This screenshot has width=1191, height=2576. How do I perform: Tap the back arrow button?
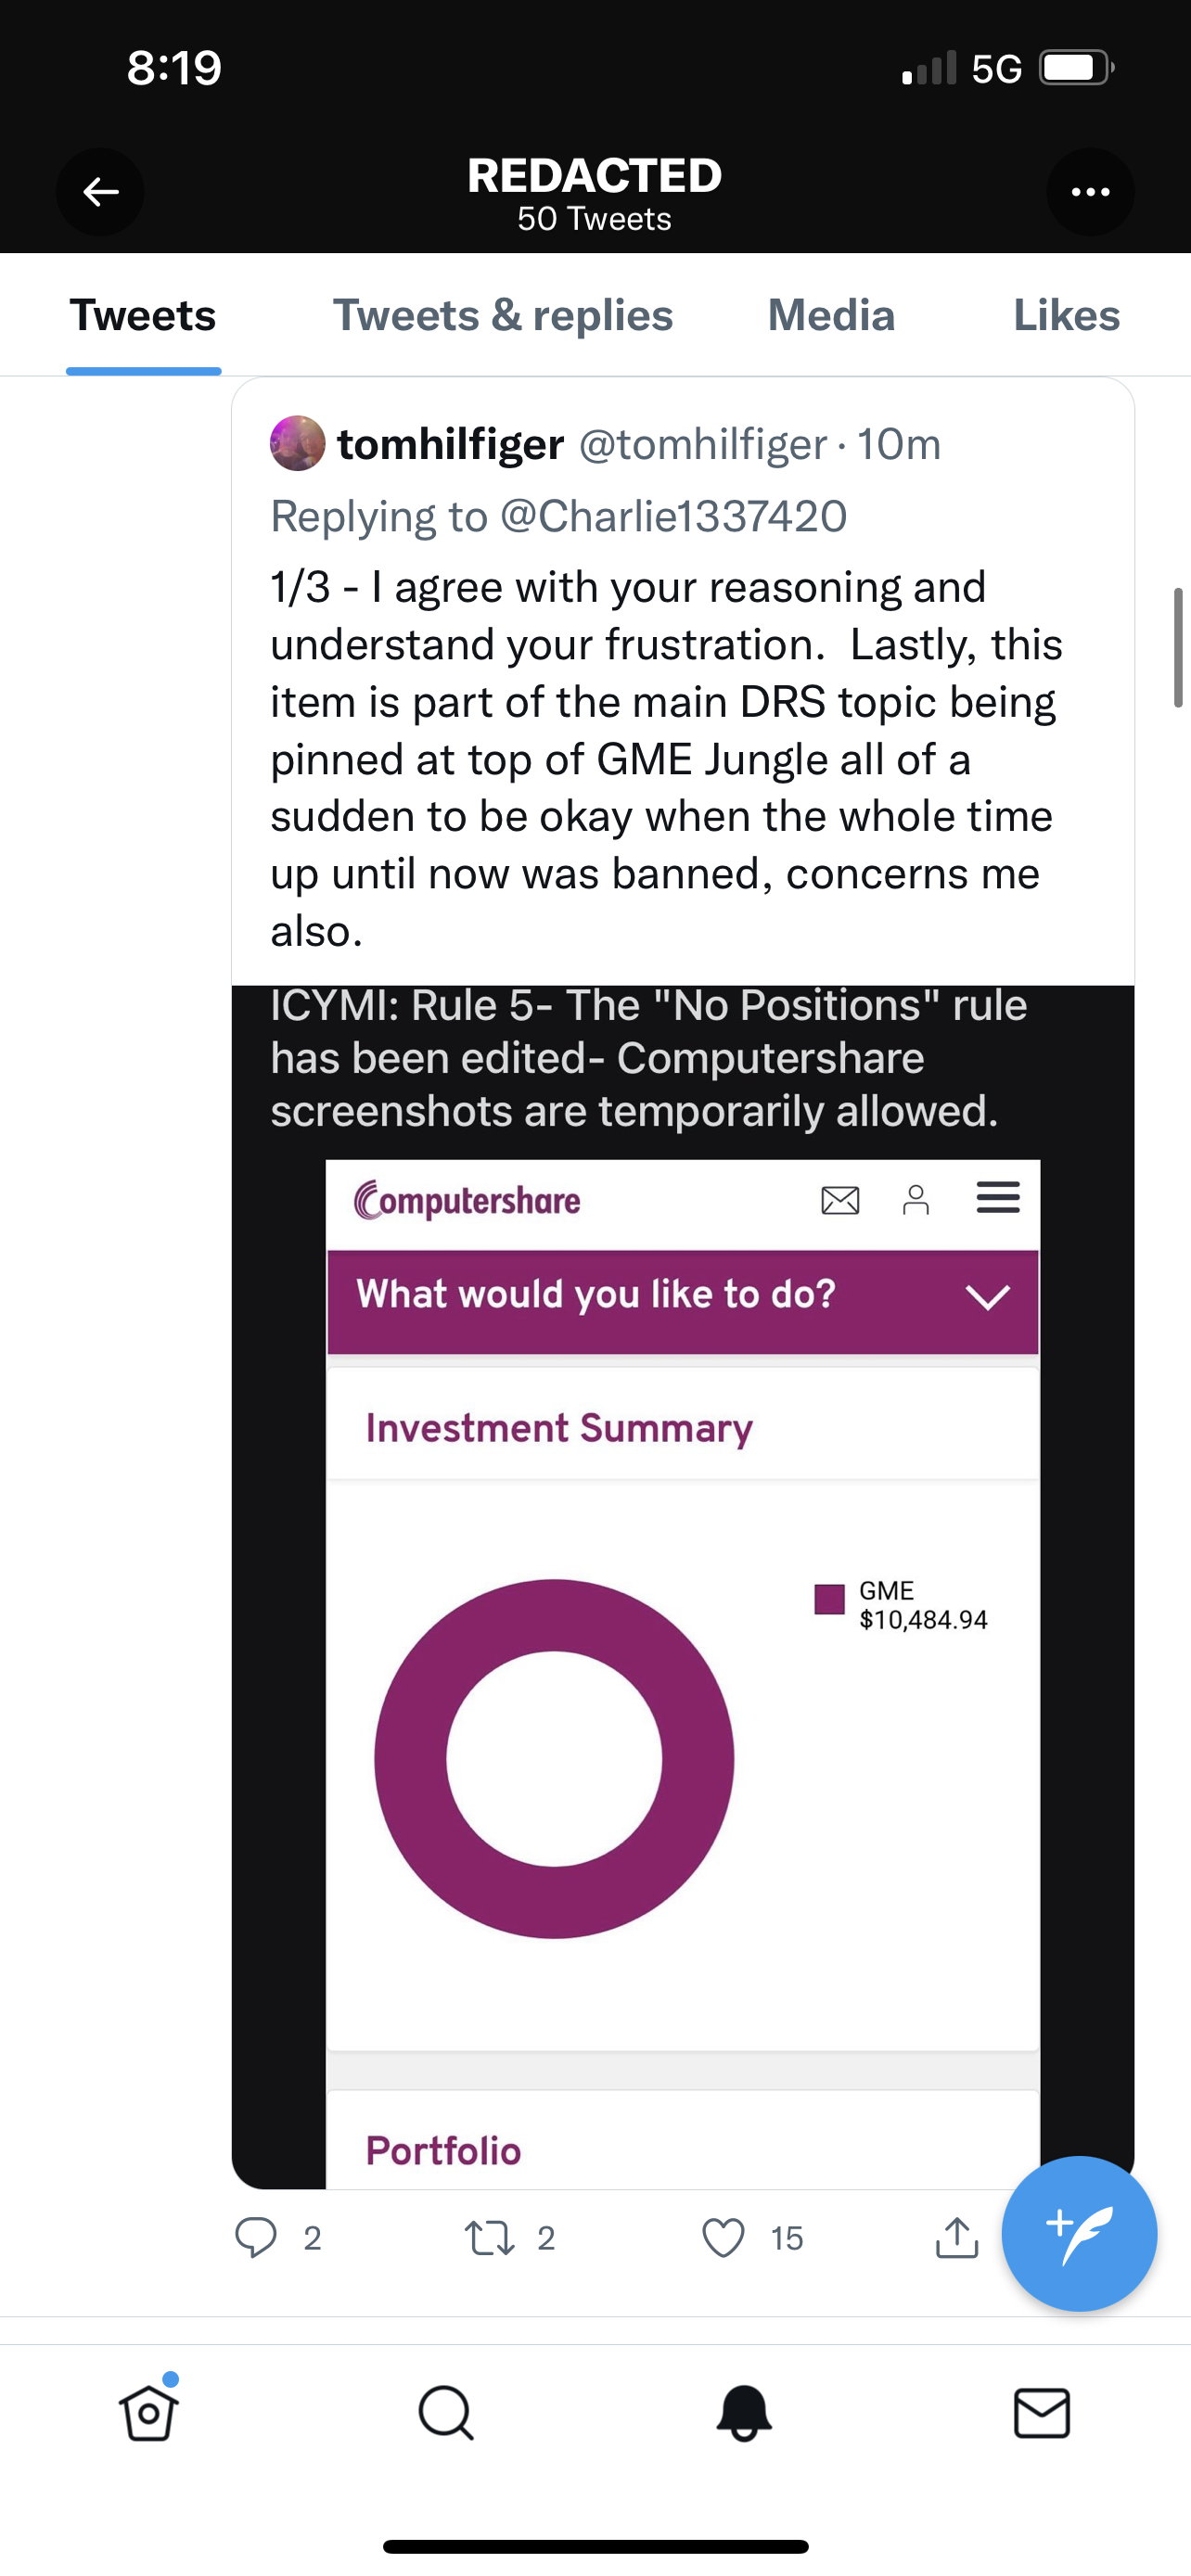pos(100,191)
